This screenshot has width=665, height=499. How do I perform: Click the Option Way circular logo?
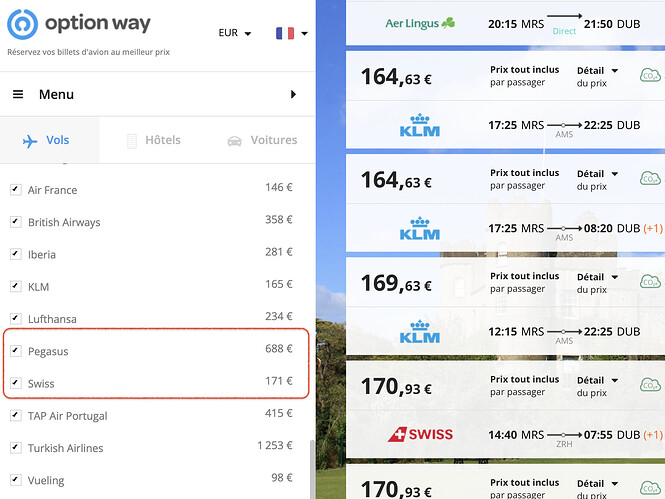tap(22, 24)
